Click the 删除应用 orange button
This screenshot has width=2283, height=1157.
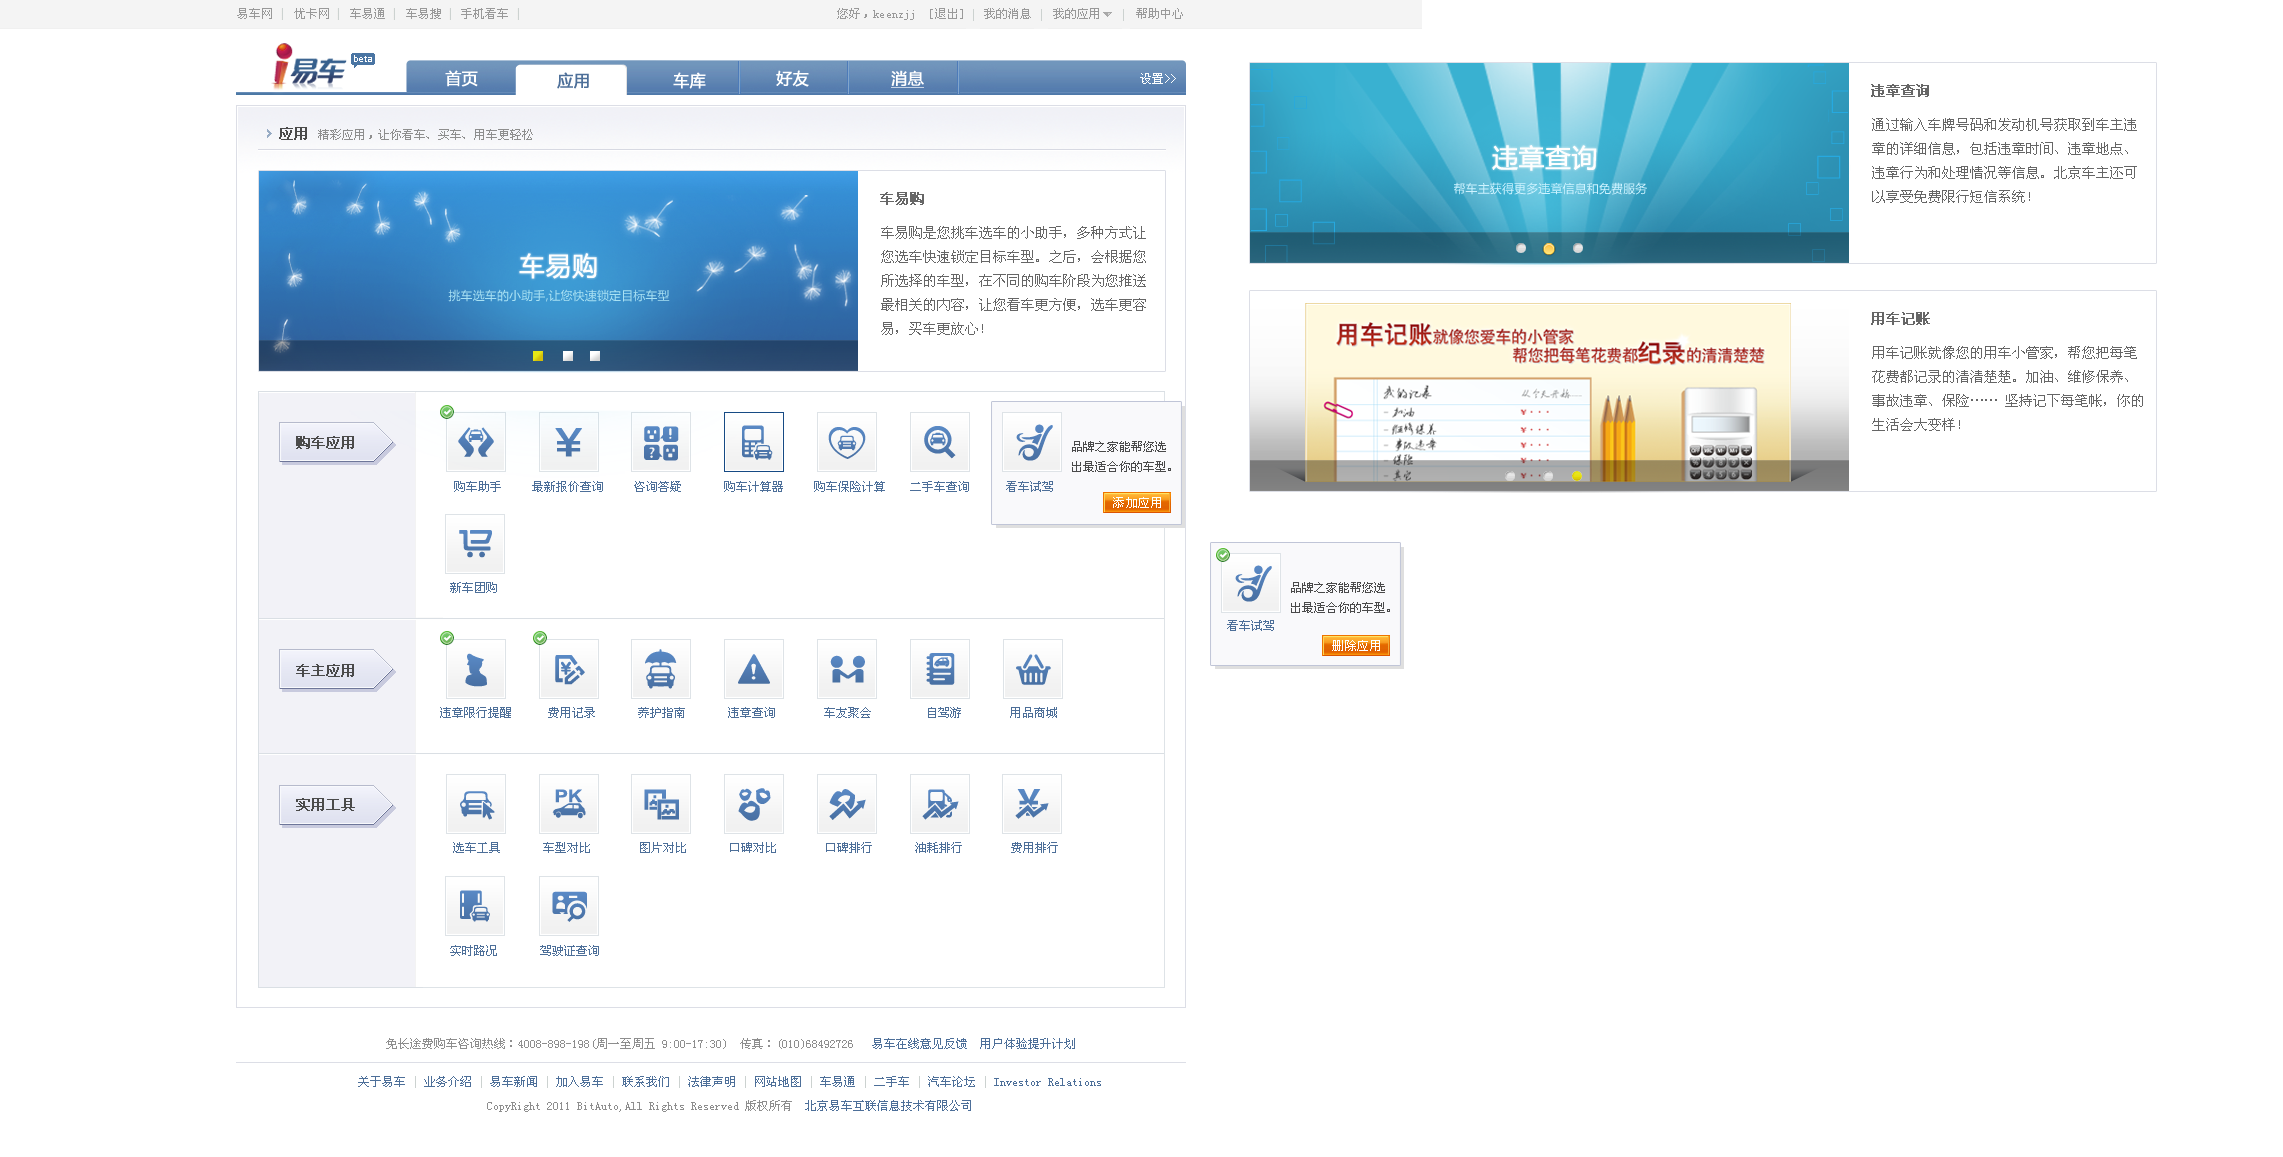tap(1355, 646)
